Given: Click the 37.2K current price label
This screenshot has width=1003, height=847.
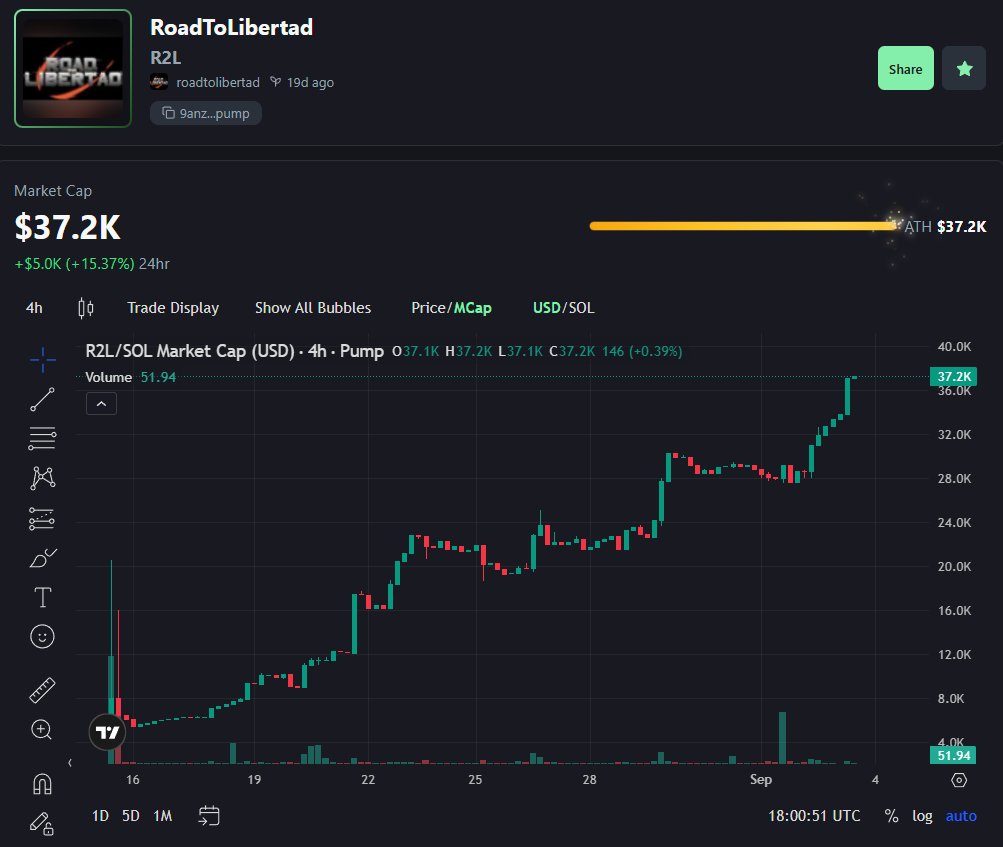Looking at the screenshot, I should click(x=953, y=376).
